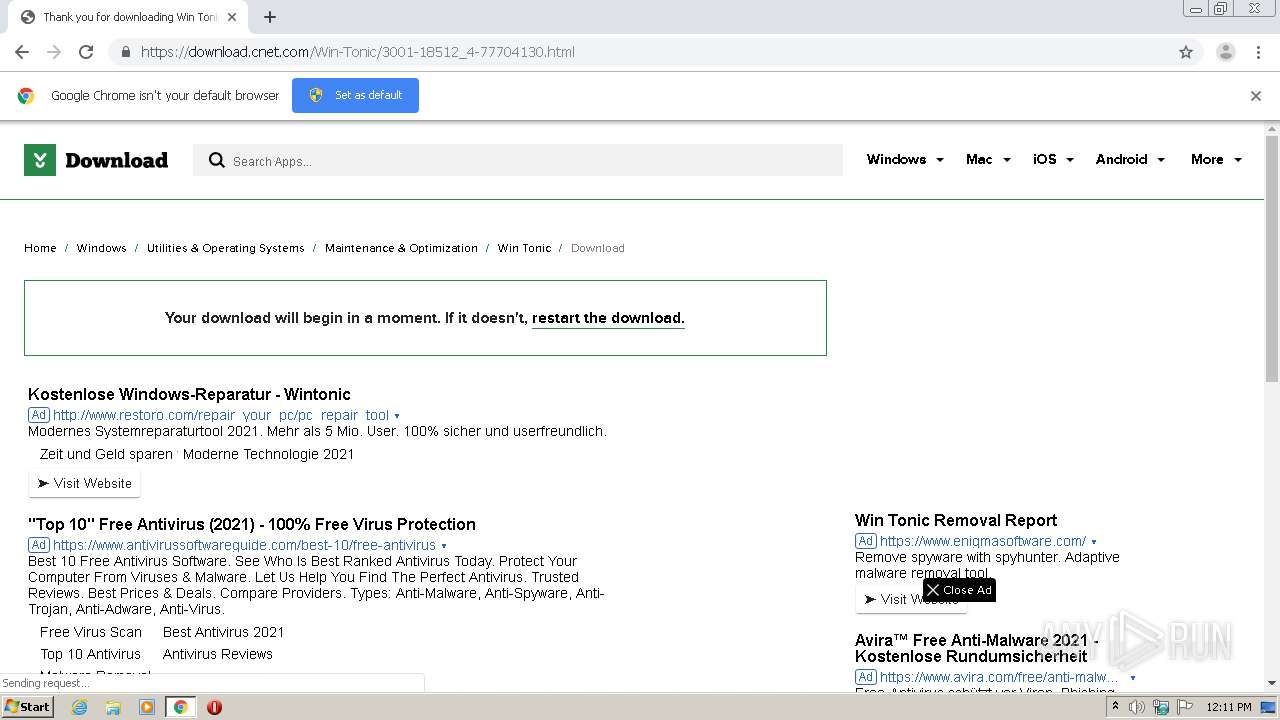Viewport: 1280px width, 720px height.
Task: Click the scrollbar down arrow
Action: click(x=1272, y=684)
